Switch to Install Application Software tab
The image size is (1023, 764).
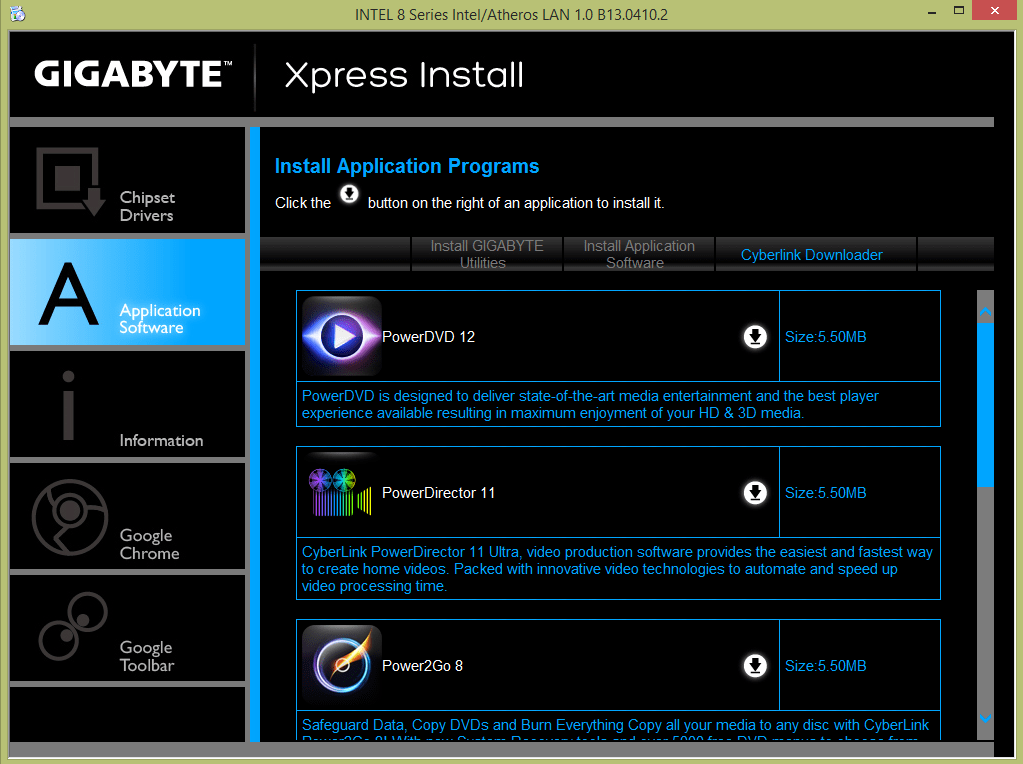(639, 254)
